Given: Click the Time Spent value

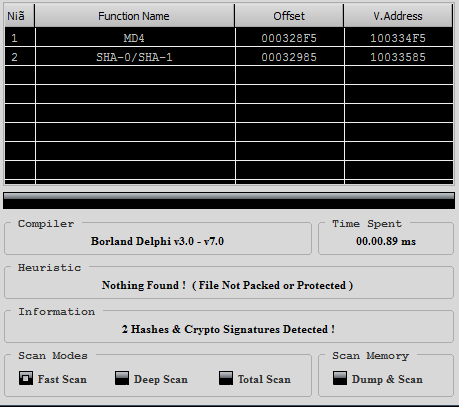Looking at the screenshot, I should 386,241.
